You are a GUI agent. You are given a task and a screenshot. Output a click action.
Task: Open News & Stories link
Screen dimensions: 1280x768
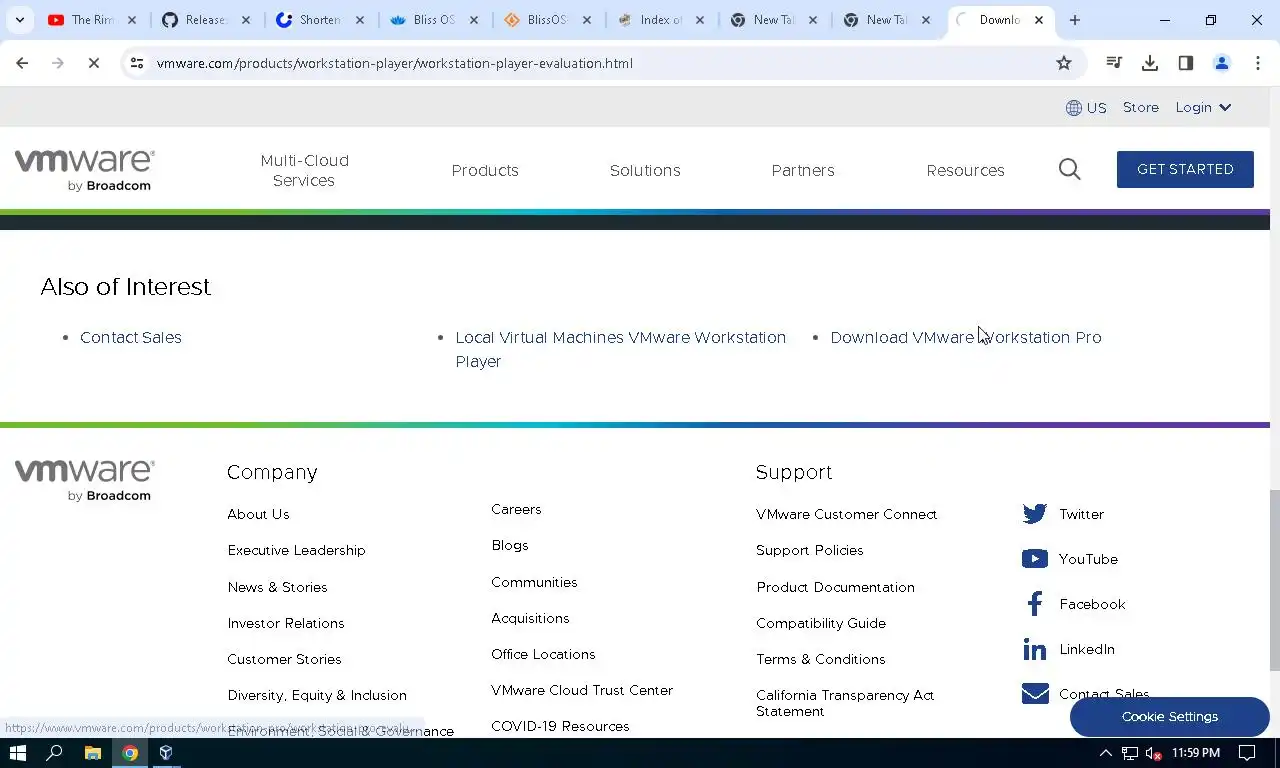point(277,587)
